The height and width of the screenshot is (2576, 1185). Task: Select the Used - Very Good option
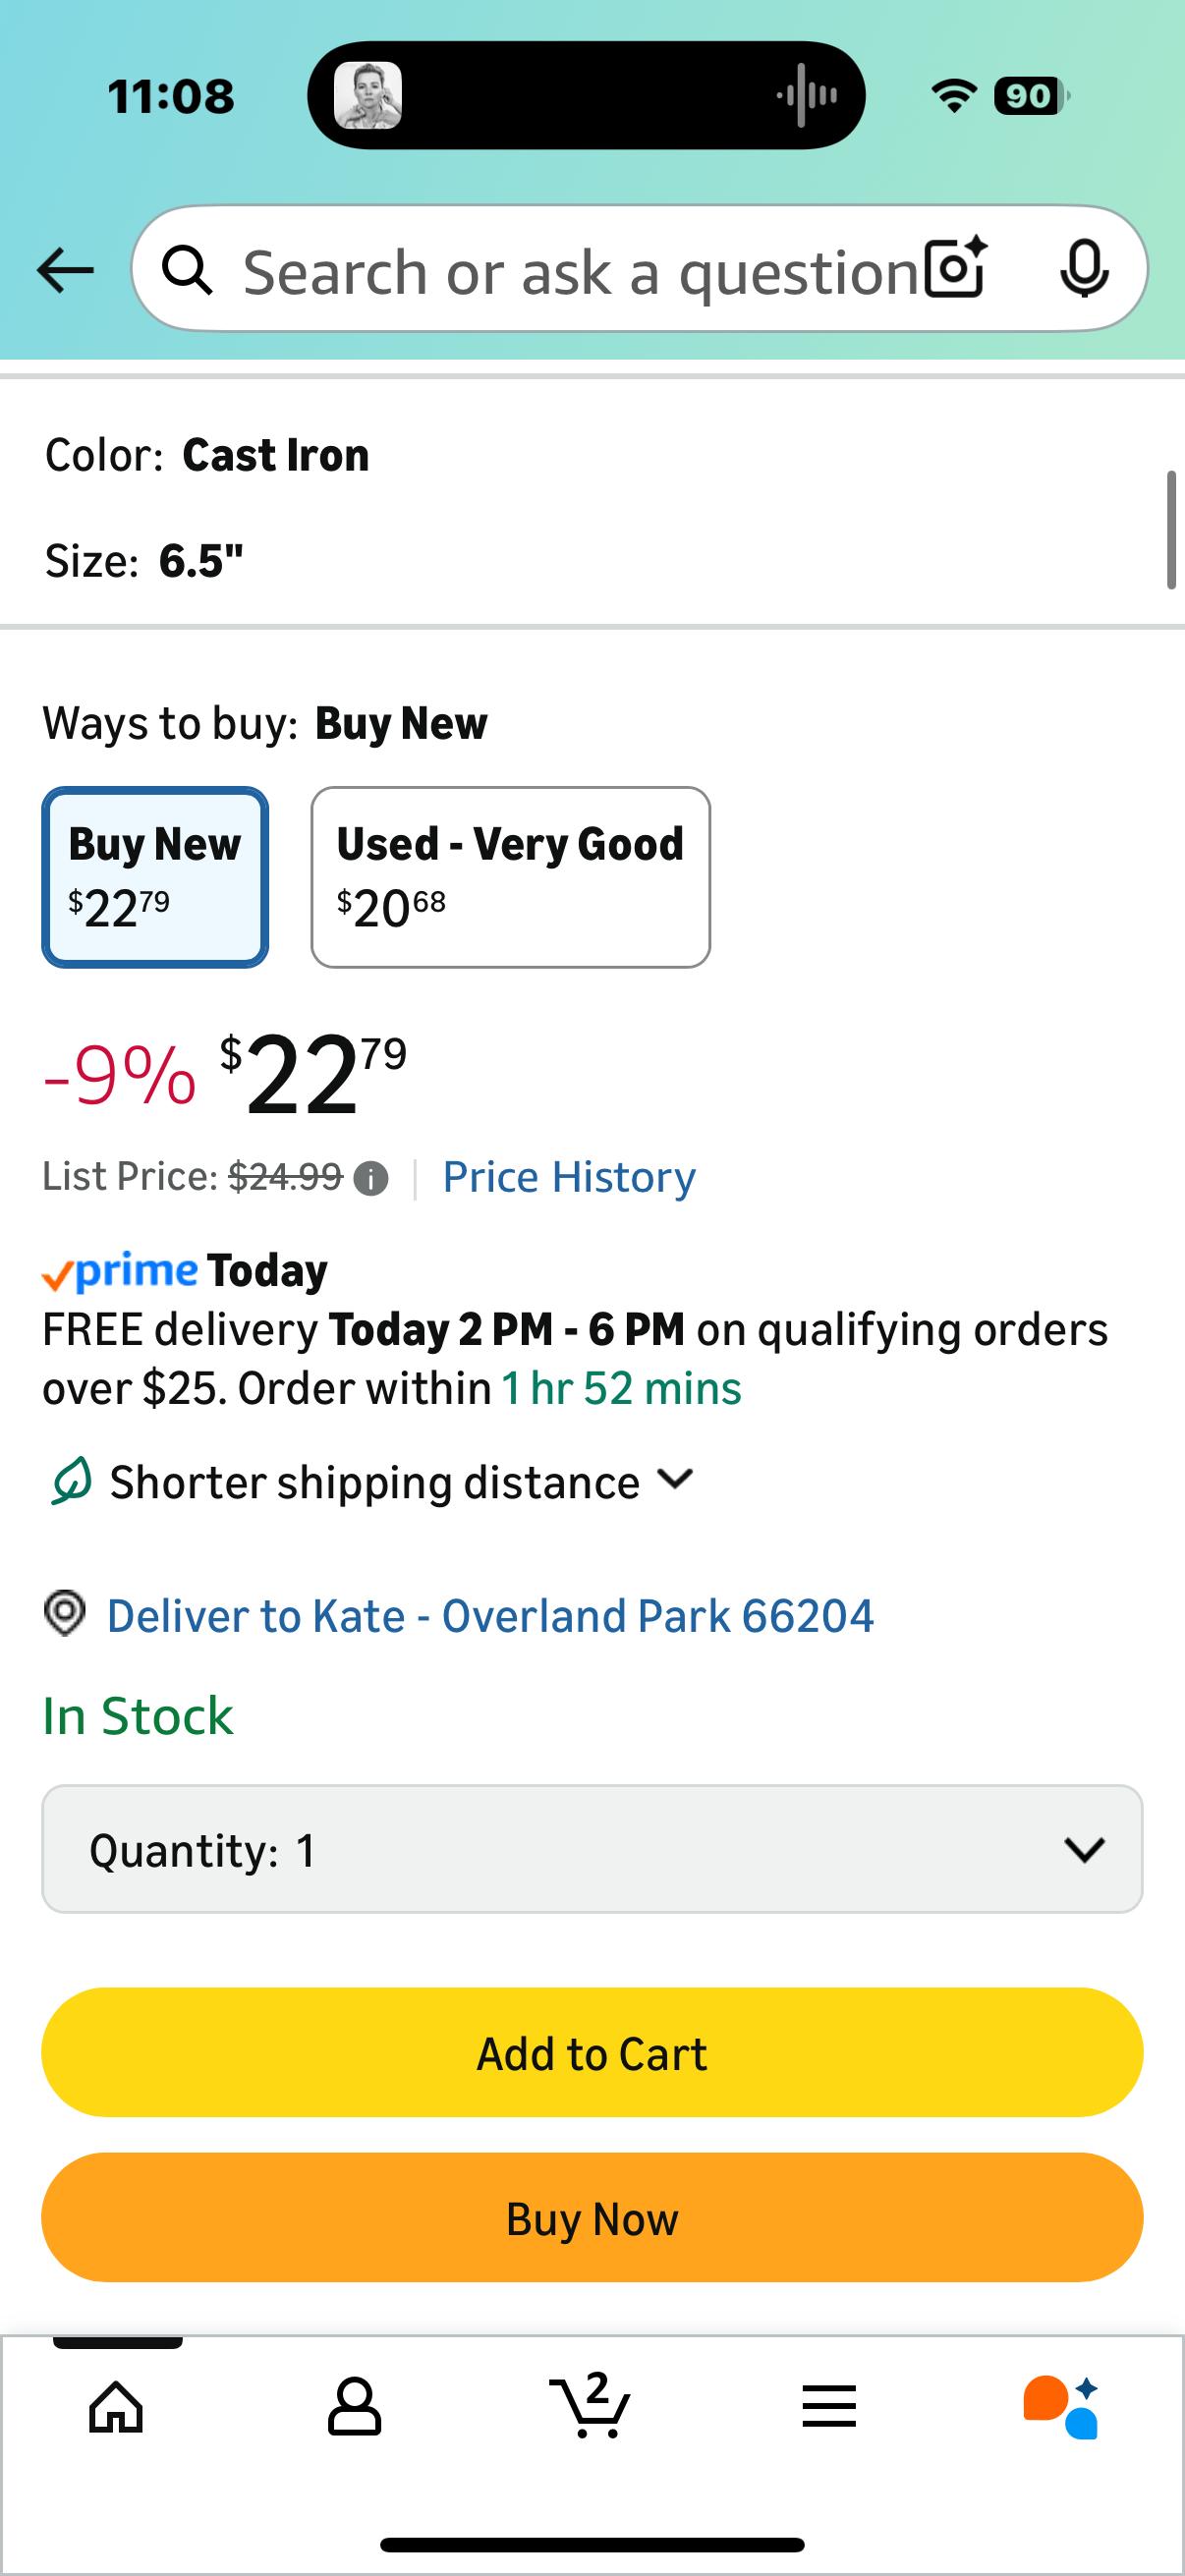click(510, 877)
